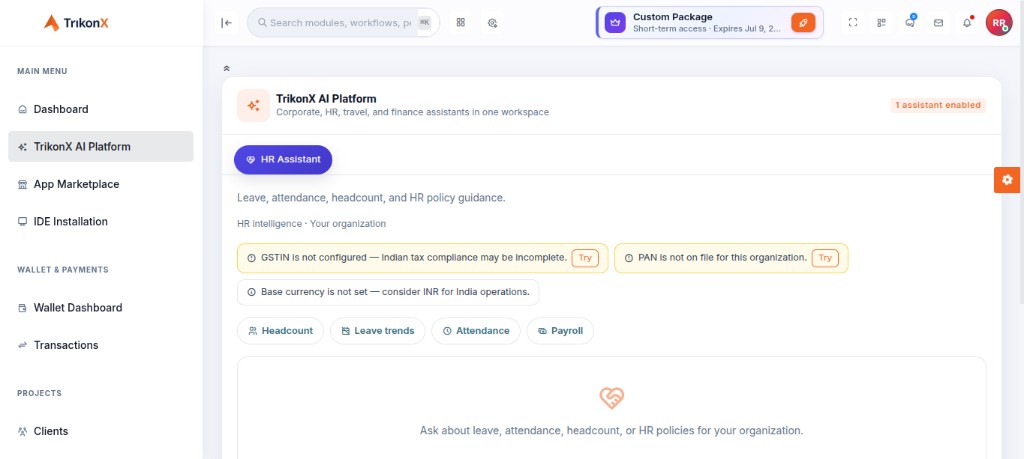Click the '1 assistant enabled' badge
Image resolution: width=1024 pixels, height=459 pixels.
938,105
